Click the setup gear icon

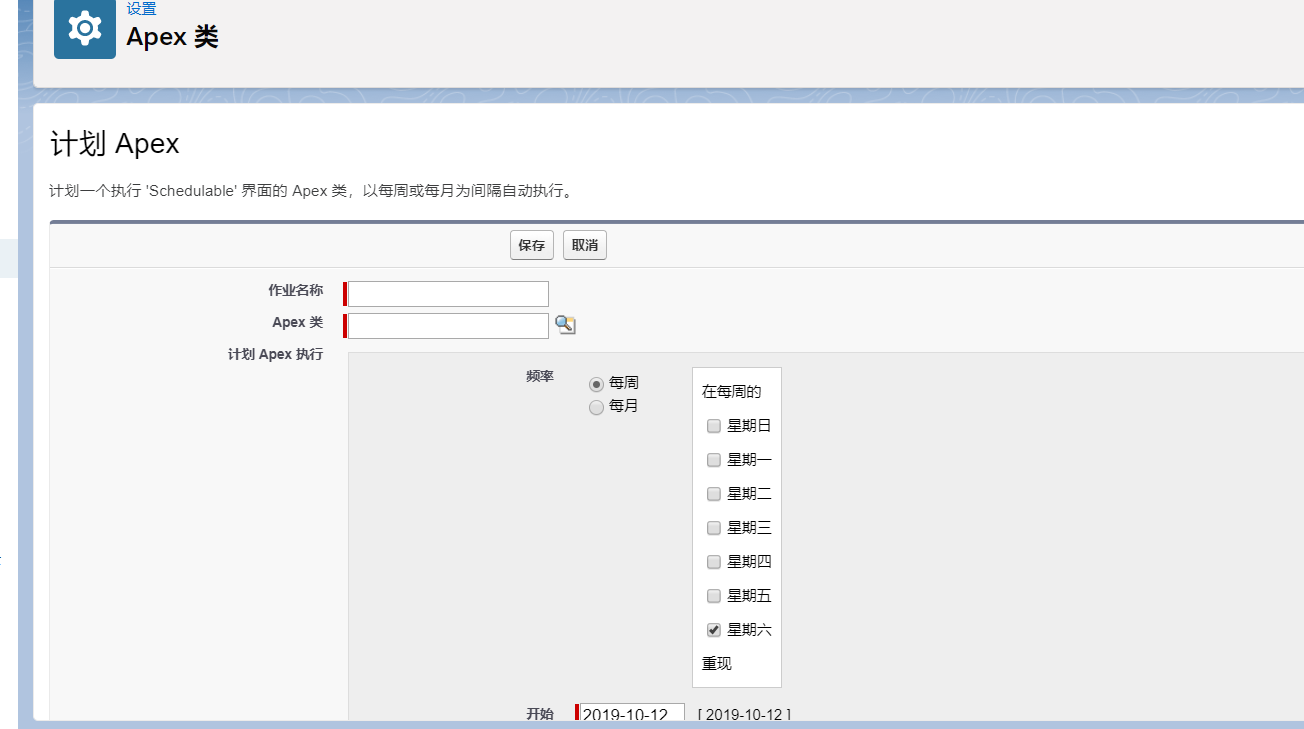coord(85,29)
